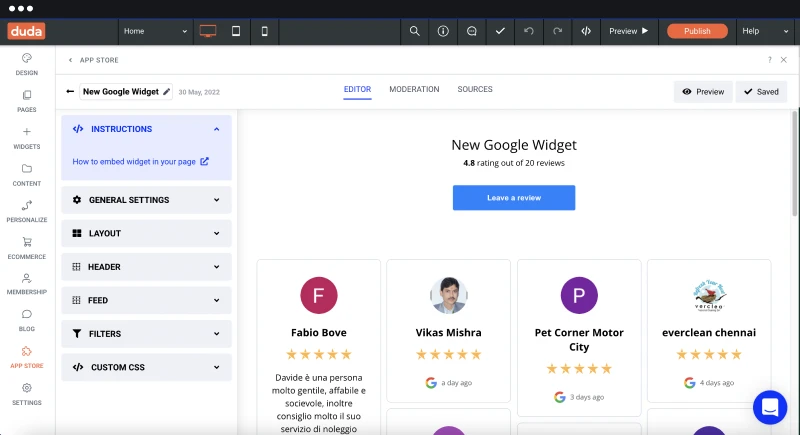The width and height of the screenshot is (800, 435).
Task: Open the comments bubble icon
Action: (471, 31)
